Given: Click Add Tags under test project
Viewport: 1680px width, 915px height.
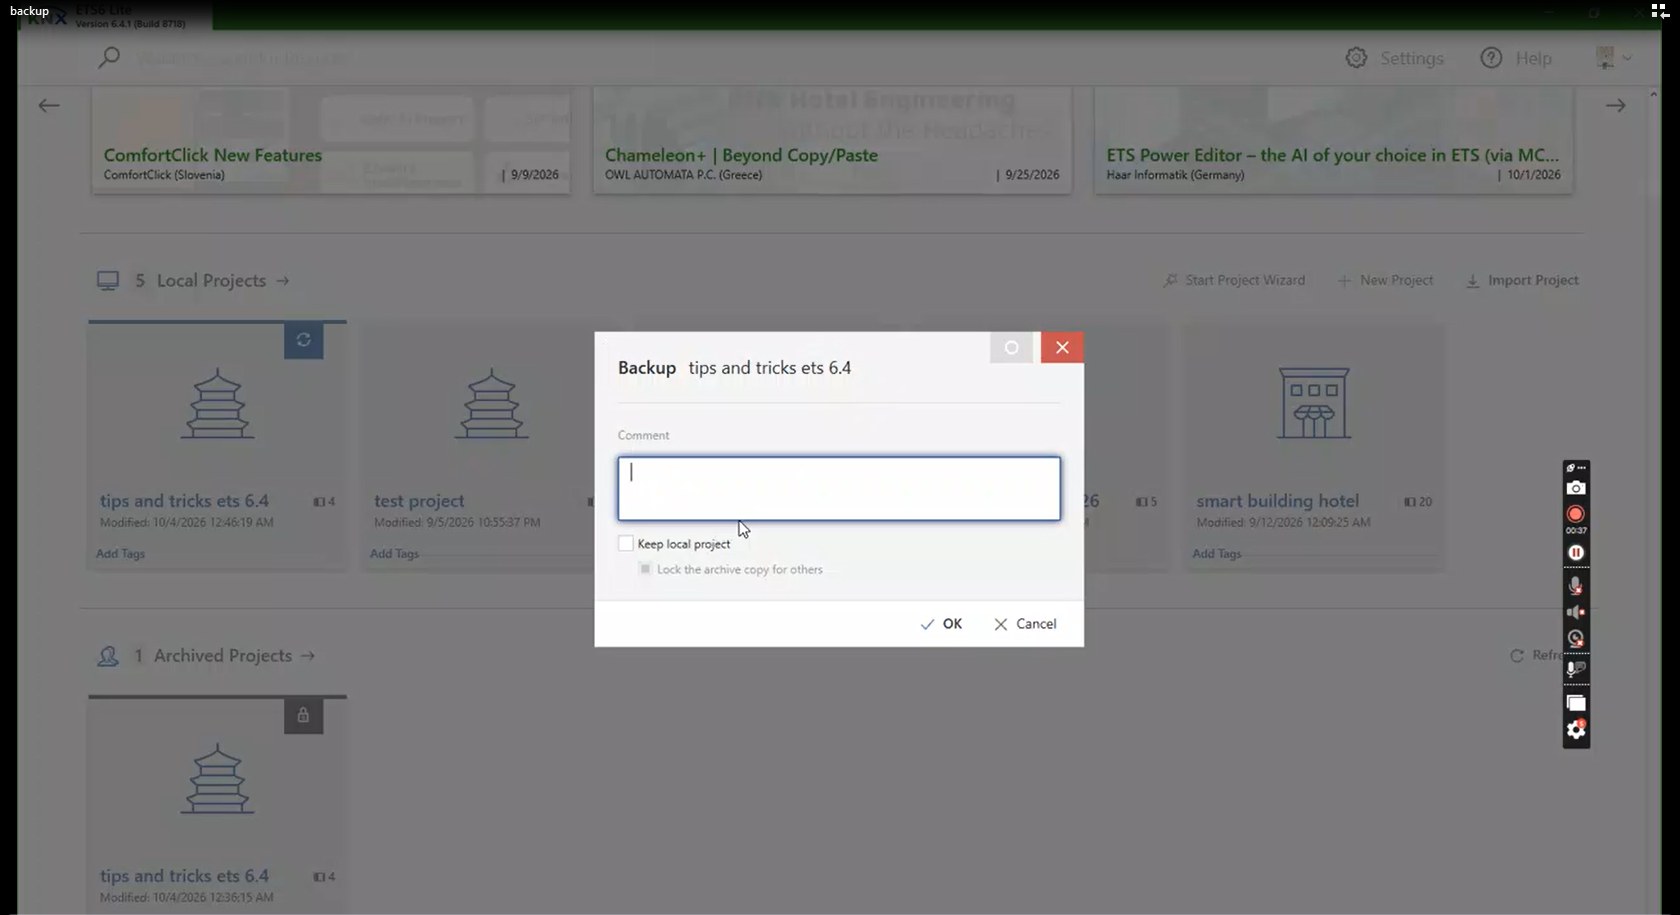Looking at the screenshot, I should click(394, 553).
